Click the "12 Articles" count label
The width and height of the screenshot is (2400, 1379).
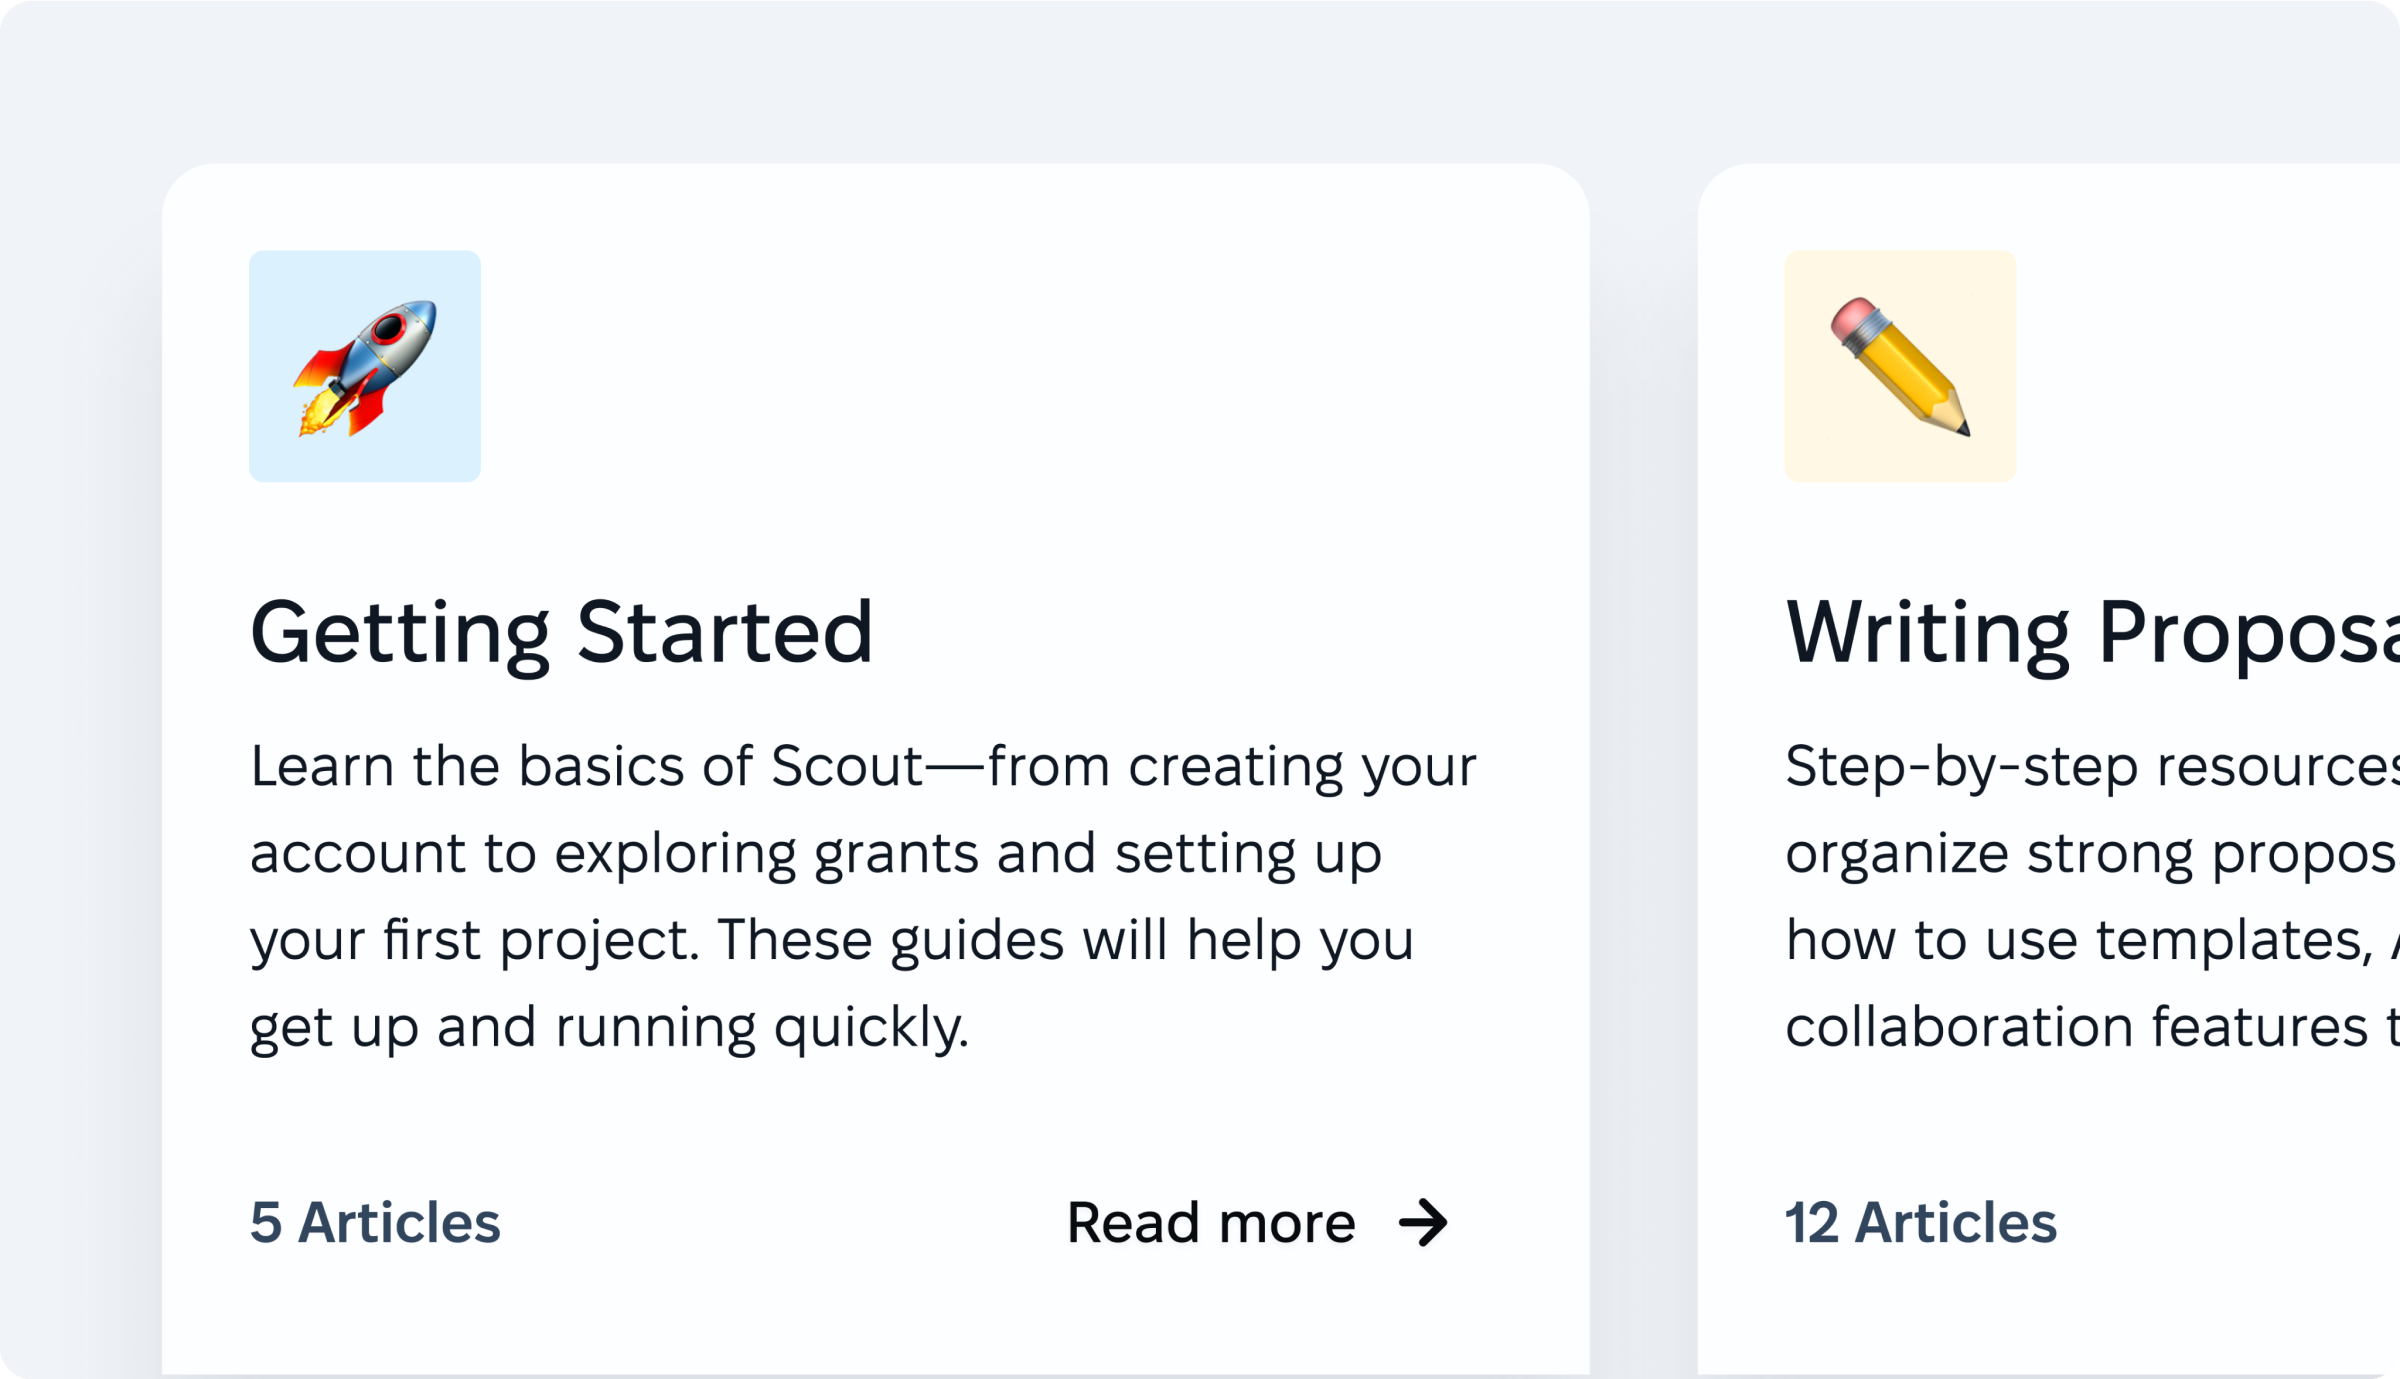click(1920, 1223)
